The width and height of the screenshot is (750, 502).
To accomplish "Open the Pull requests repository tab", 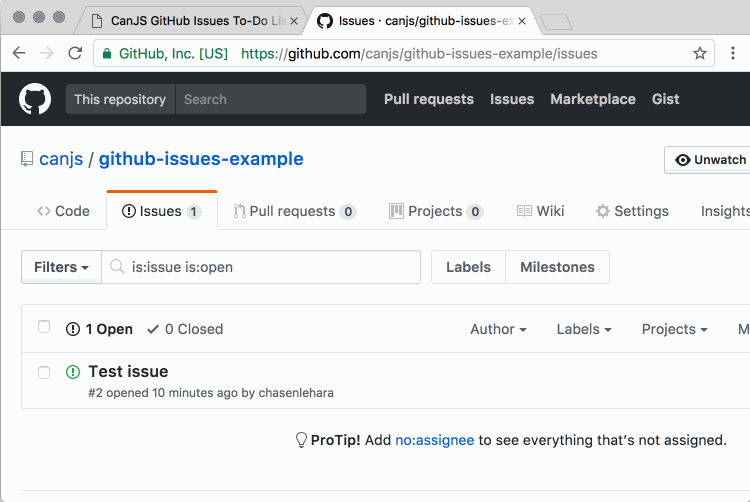I will pos(295,211).
